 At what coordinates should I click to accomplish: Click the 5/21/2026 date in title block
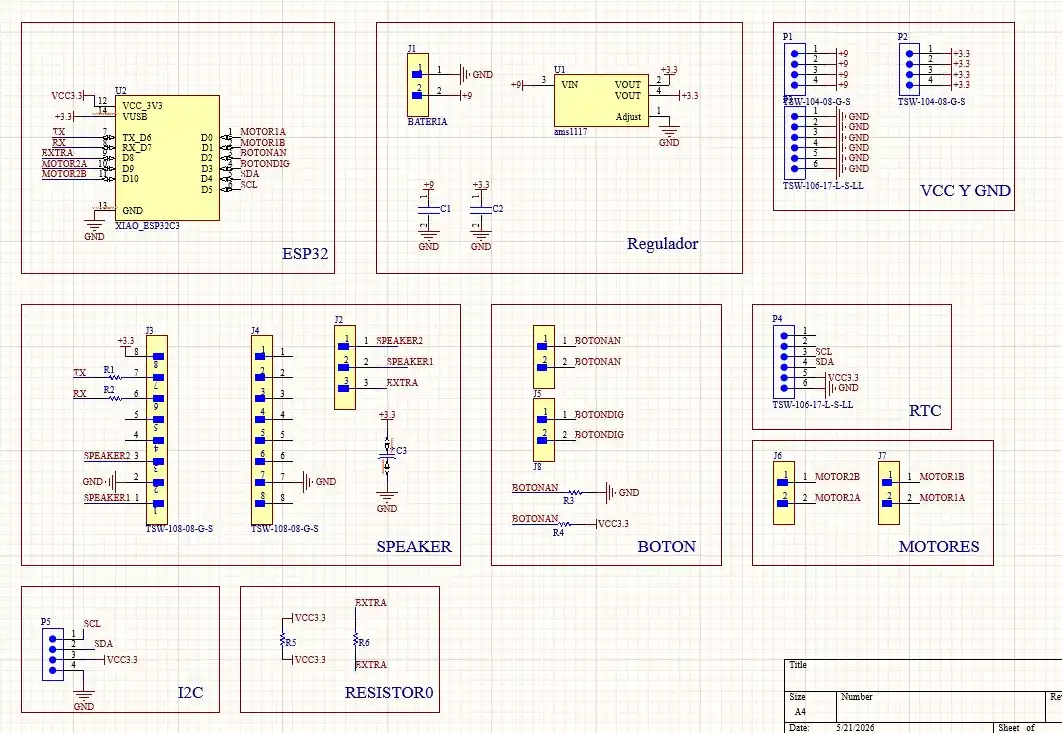point(855,728)
